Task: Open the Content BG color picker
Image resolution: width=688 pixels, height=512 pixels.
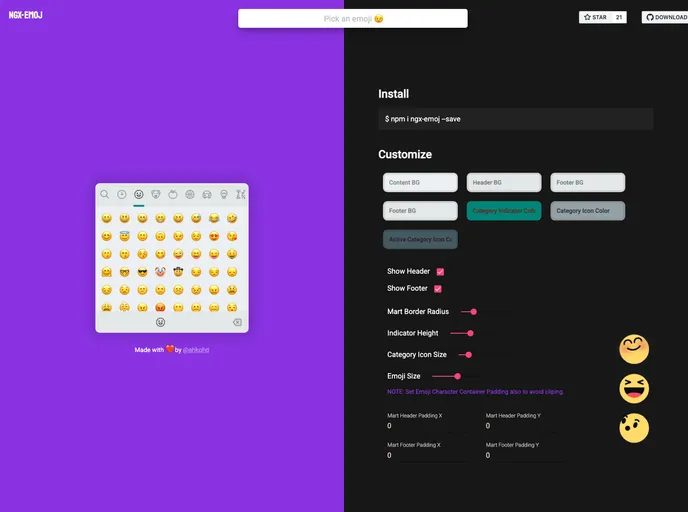Action: (420, 183)
